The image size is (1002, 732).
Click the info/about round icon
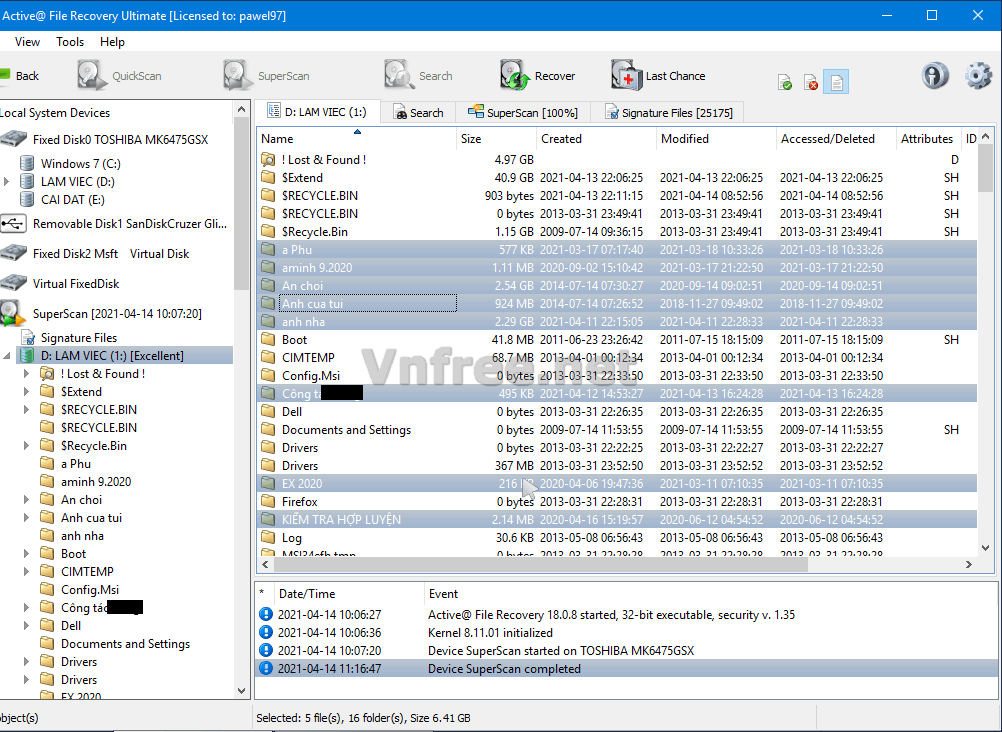pyautogui.click(x=935, y=76)
